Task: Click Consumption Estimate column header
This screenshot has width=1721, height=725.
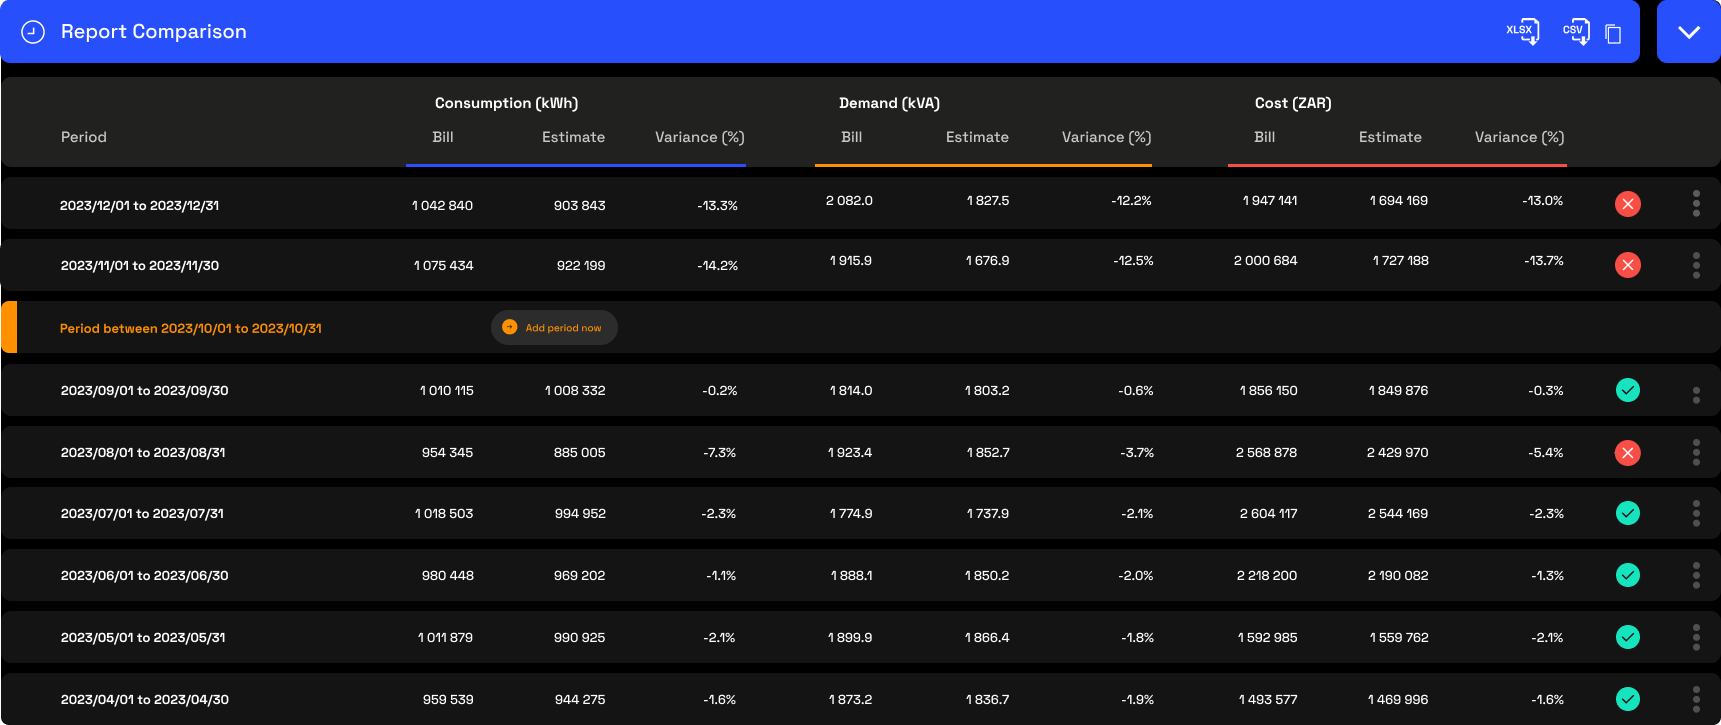Action: [x=573, y=137]
